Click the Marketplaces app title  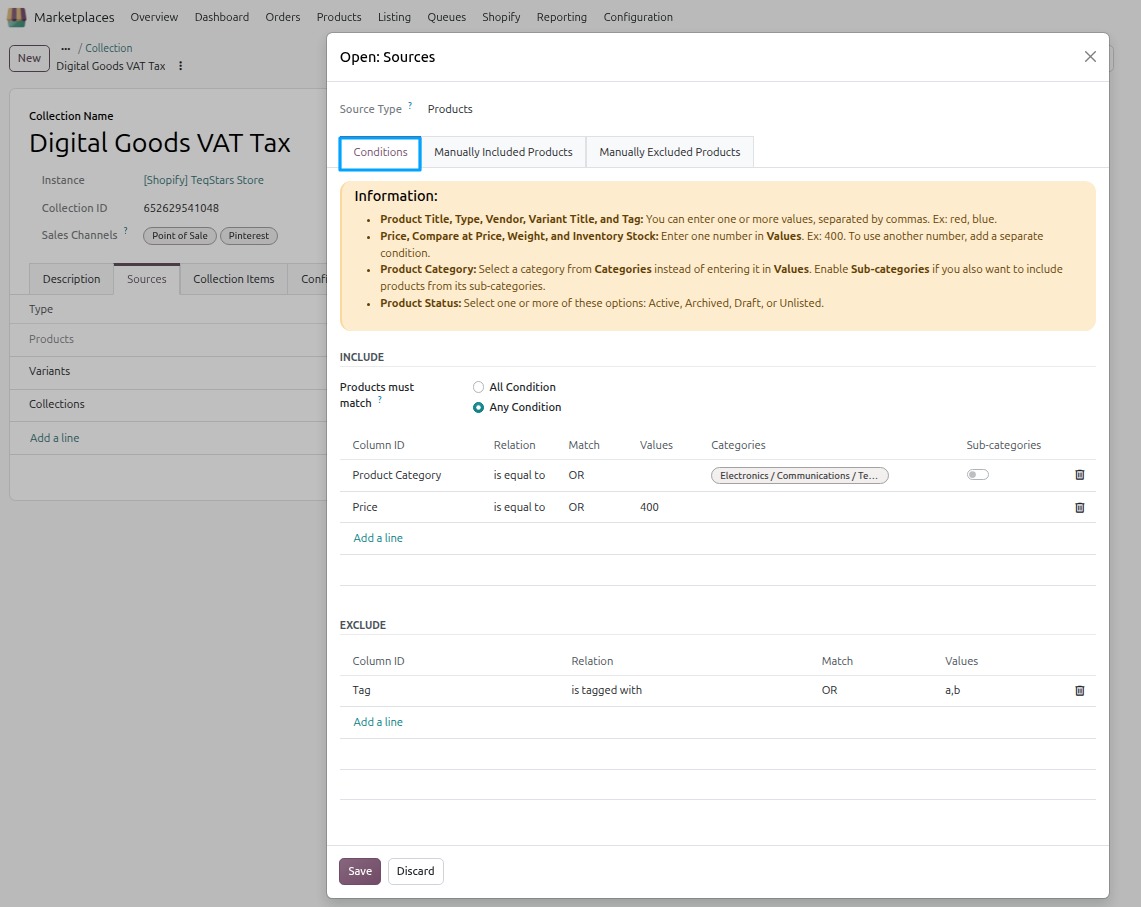click(74, 17)
